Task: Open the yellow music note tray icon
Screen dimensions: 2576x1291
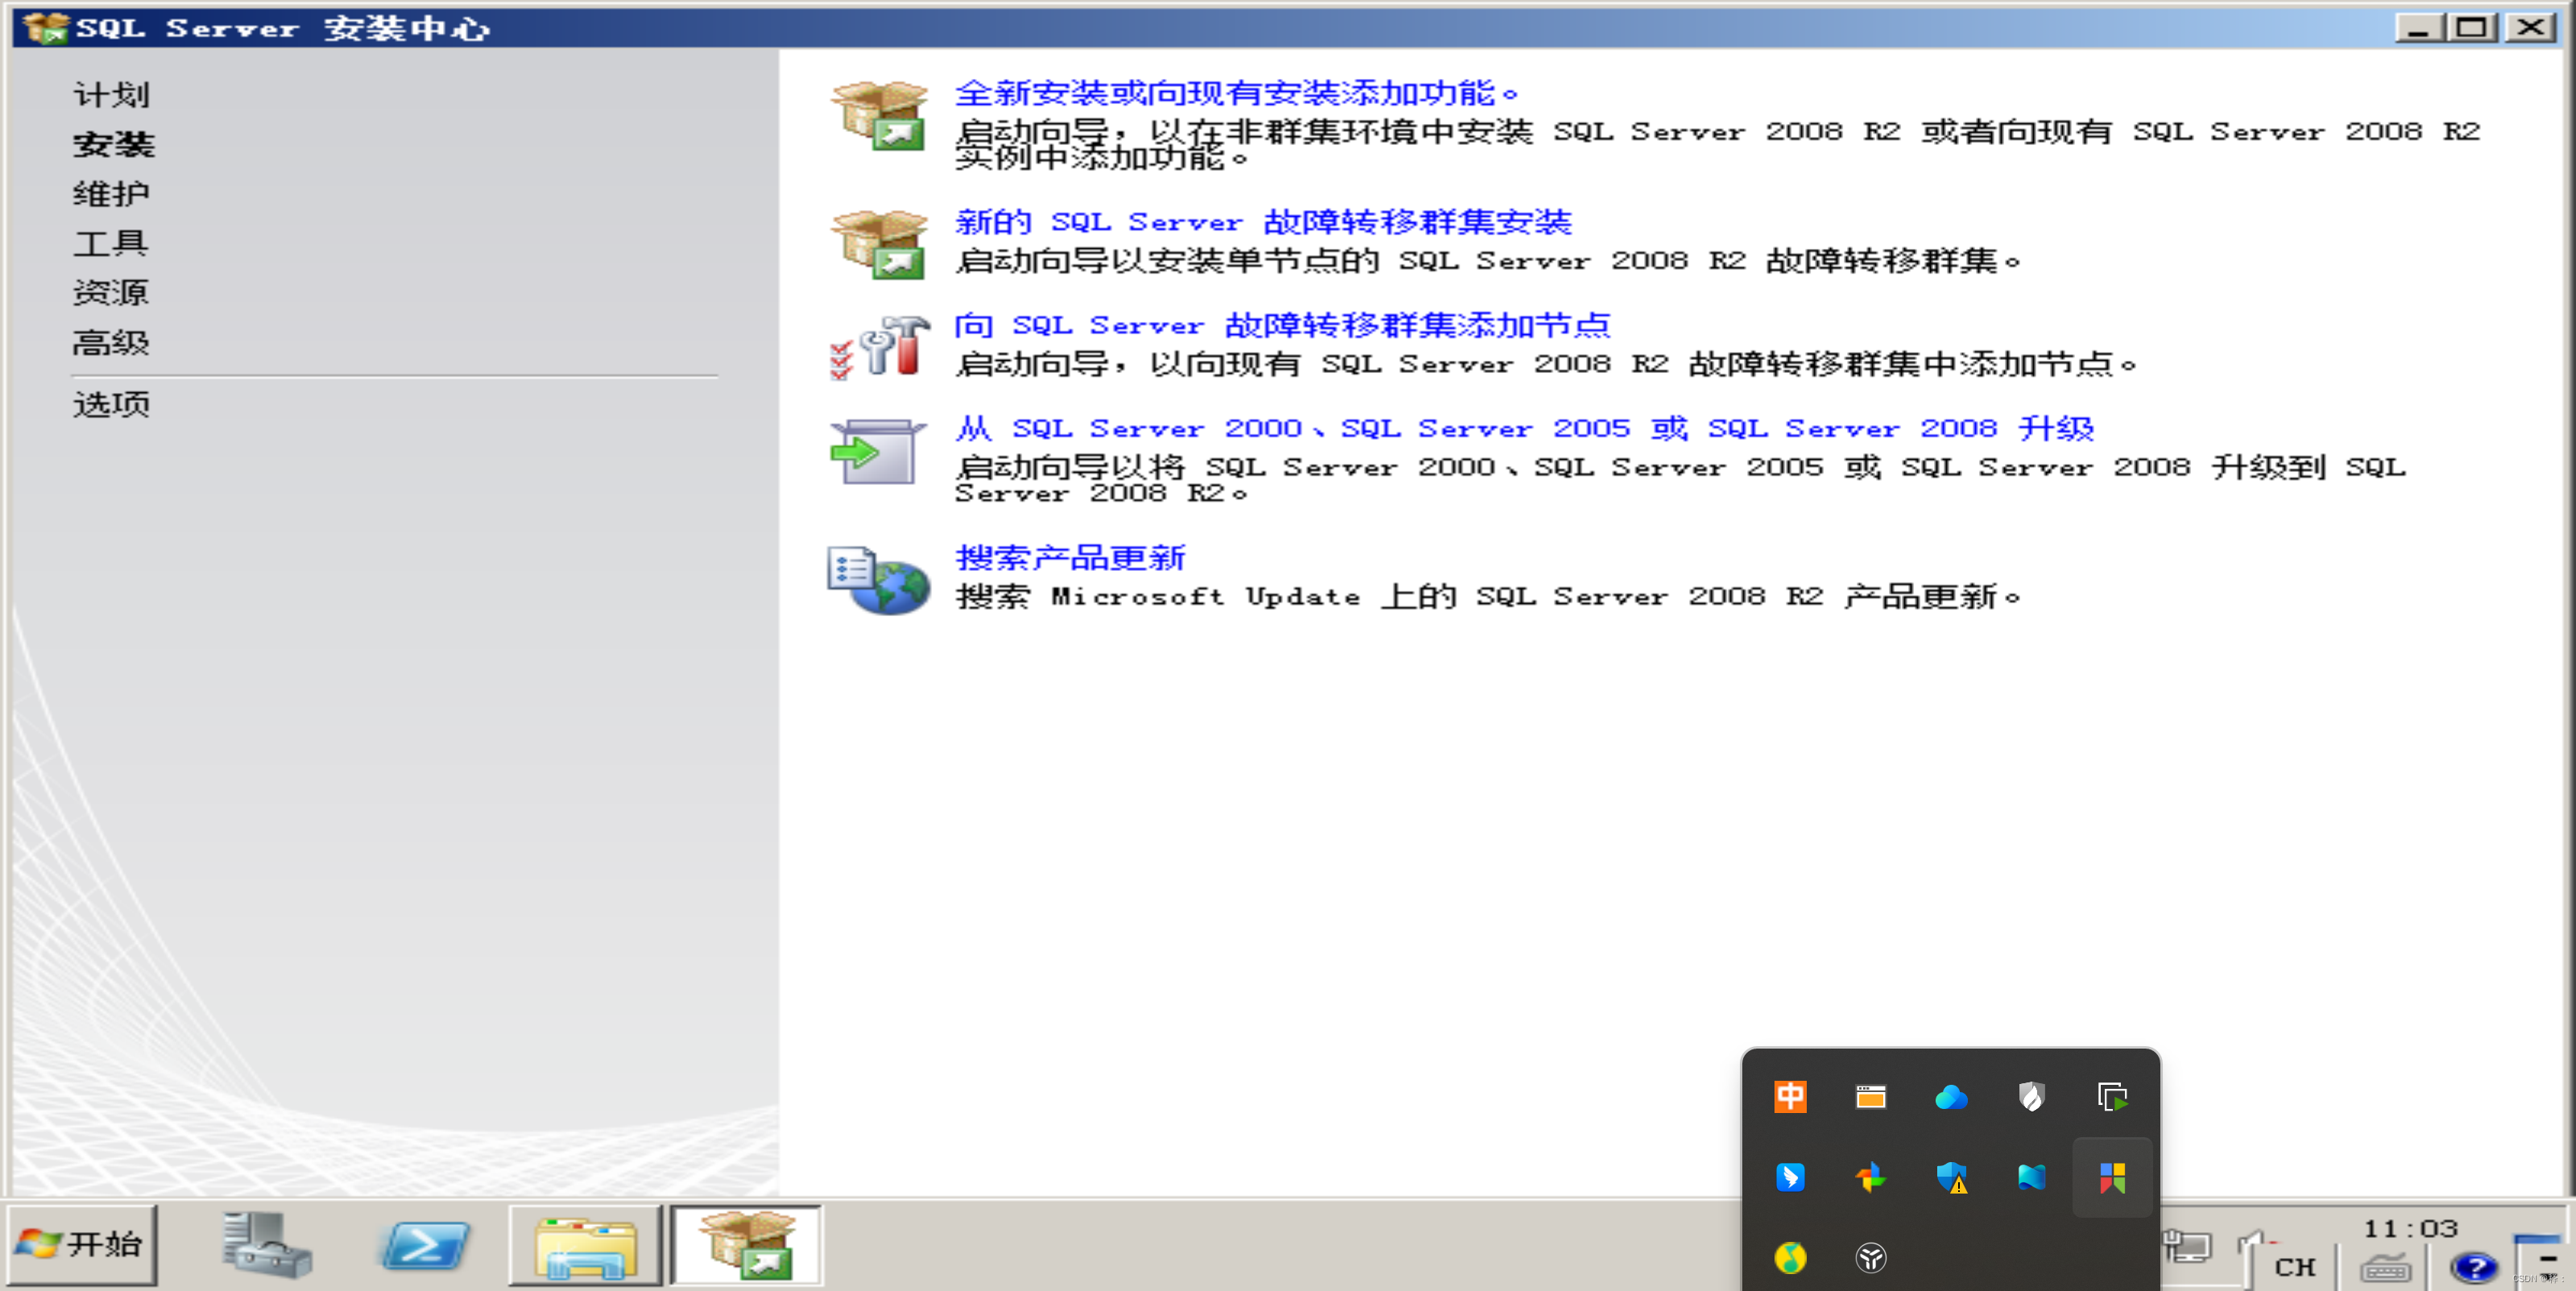Action: [x=1790, y=1257]
